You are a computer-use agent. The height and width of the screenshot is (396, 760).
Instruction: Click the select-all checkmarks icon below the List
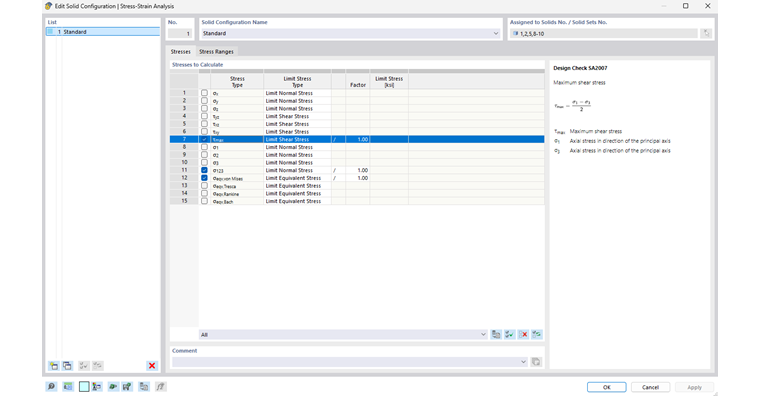pos(84,365)
